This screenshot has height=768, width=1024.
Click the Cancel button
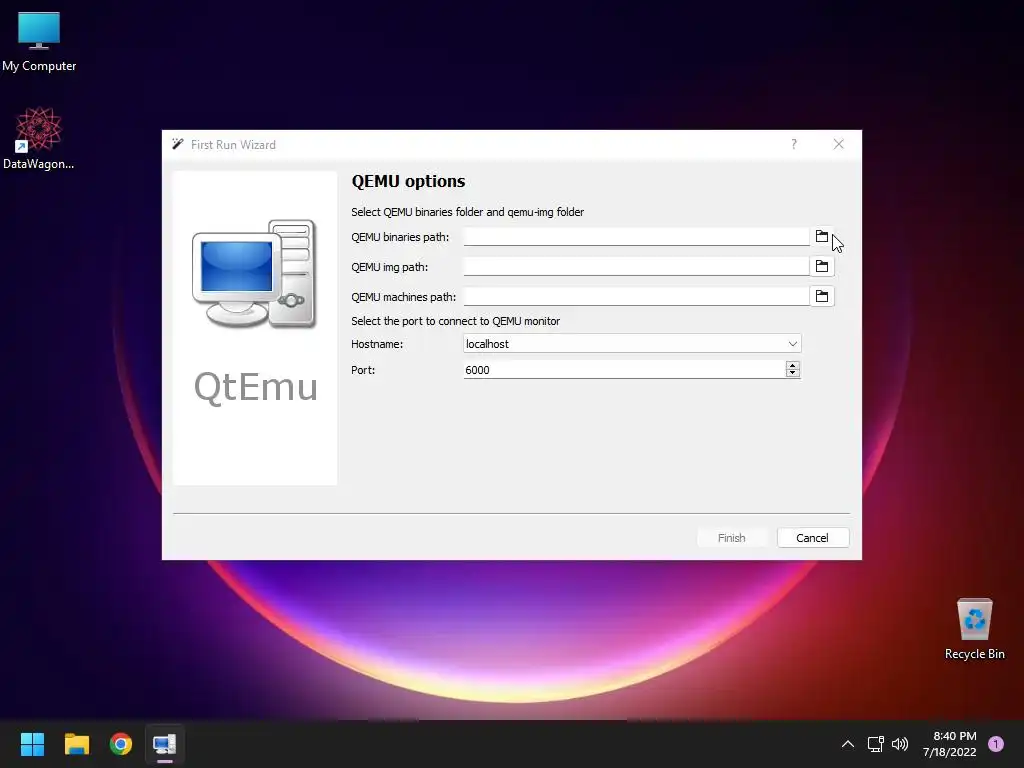click(x=812, y=538)
